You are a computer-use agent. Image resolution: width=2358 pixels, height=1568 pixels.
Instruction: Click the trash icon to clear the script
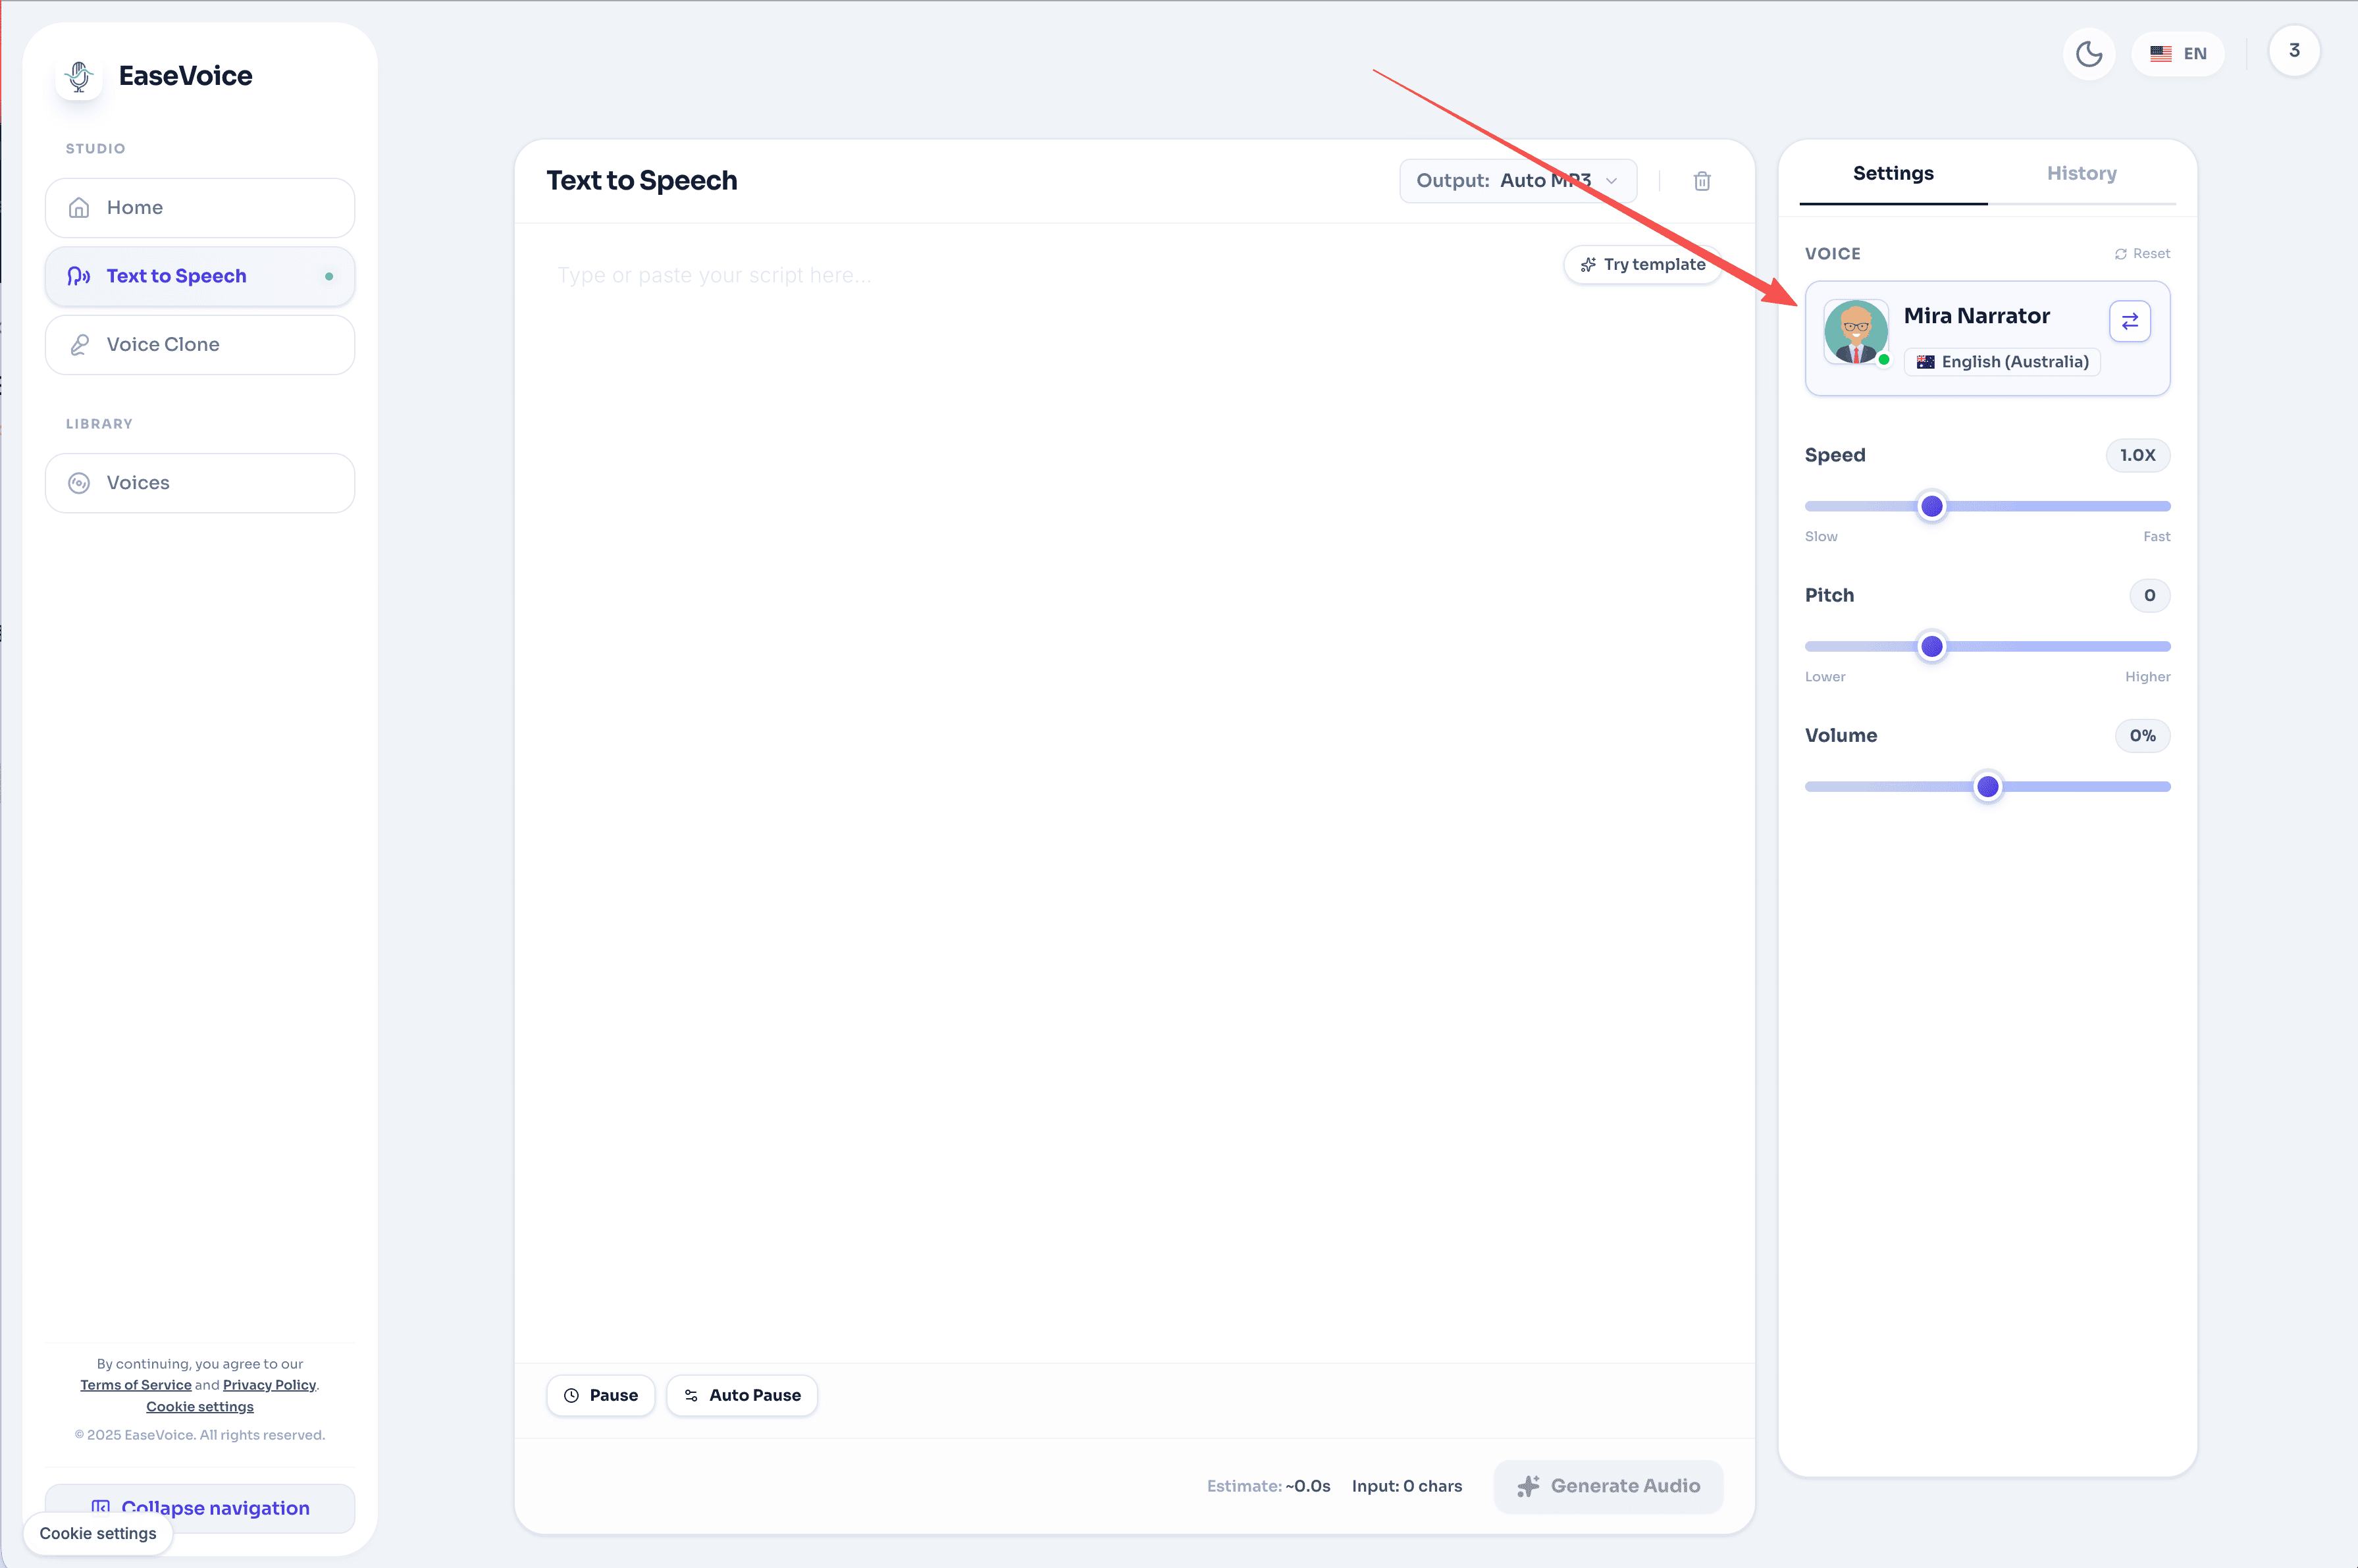(1701, 181)
